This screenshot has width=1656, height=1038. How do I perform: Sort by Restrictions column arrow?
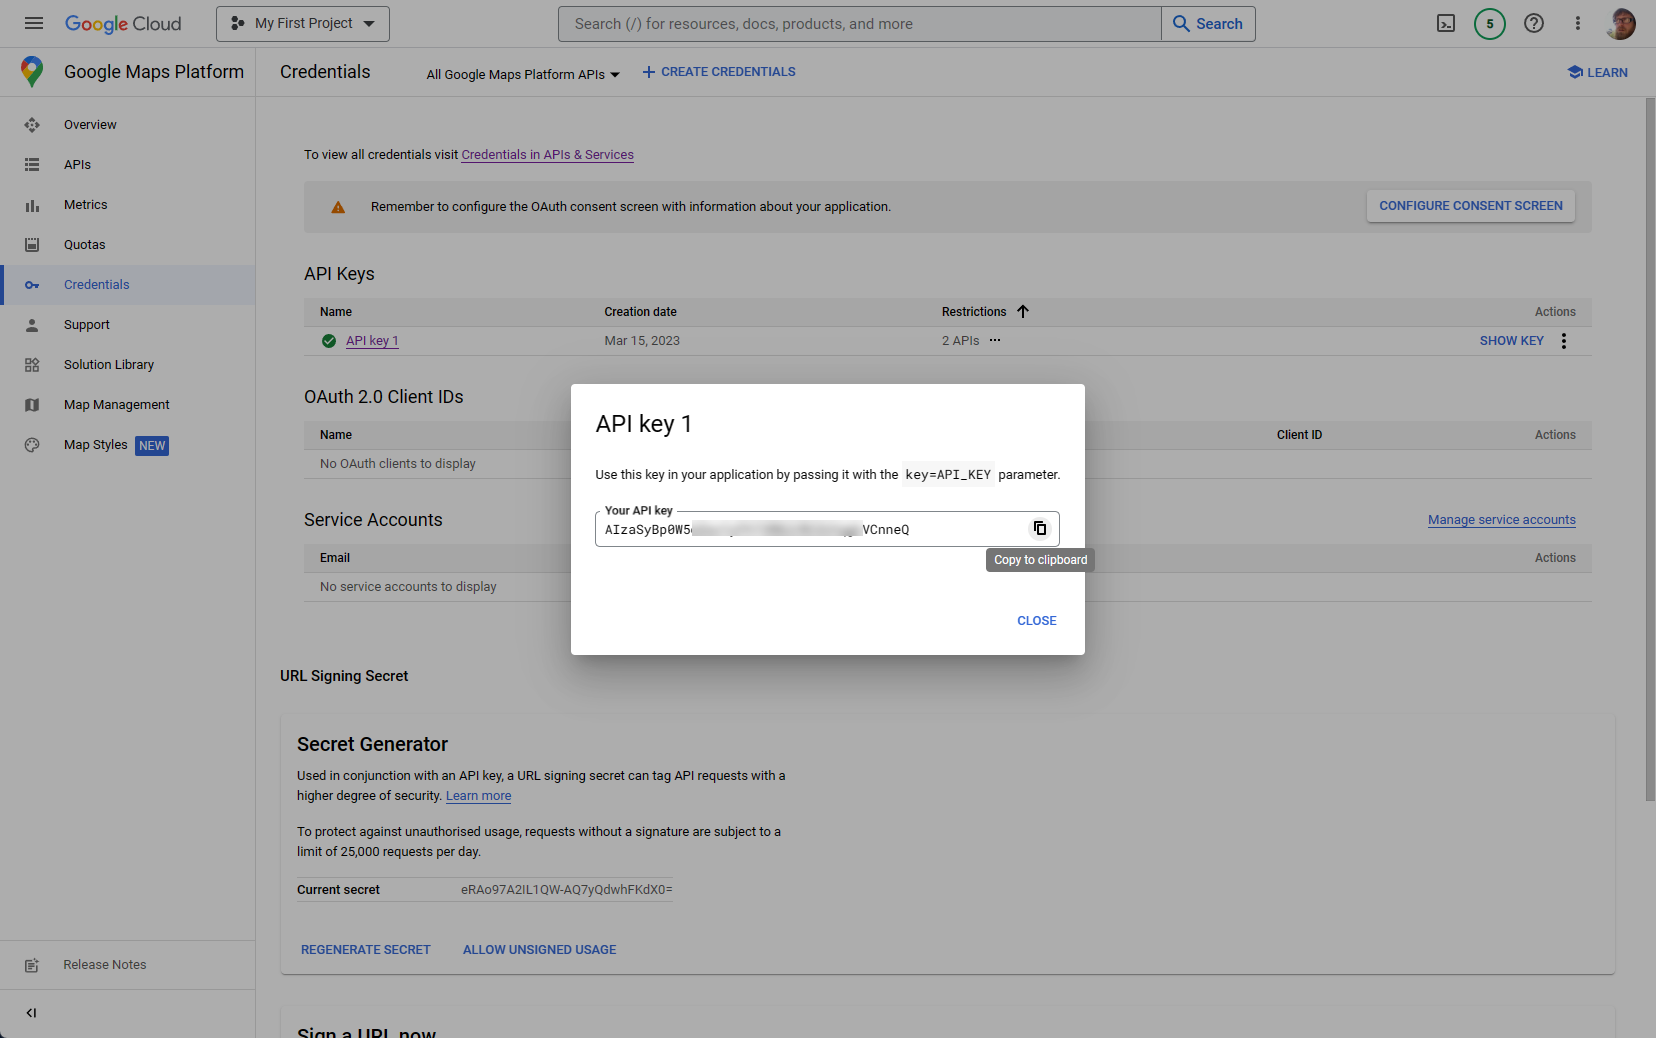(x=1023, y=312)
